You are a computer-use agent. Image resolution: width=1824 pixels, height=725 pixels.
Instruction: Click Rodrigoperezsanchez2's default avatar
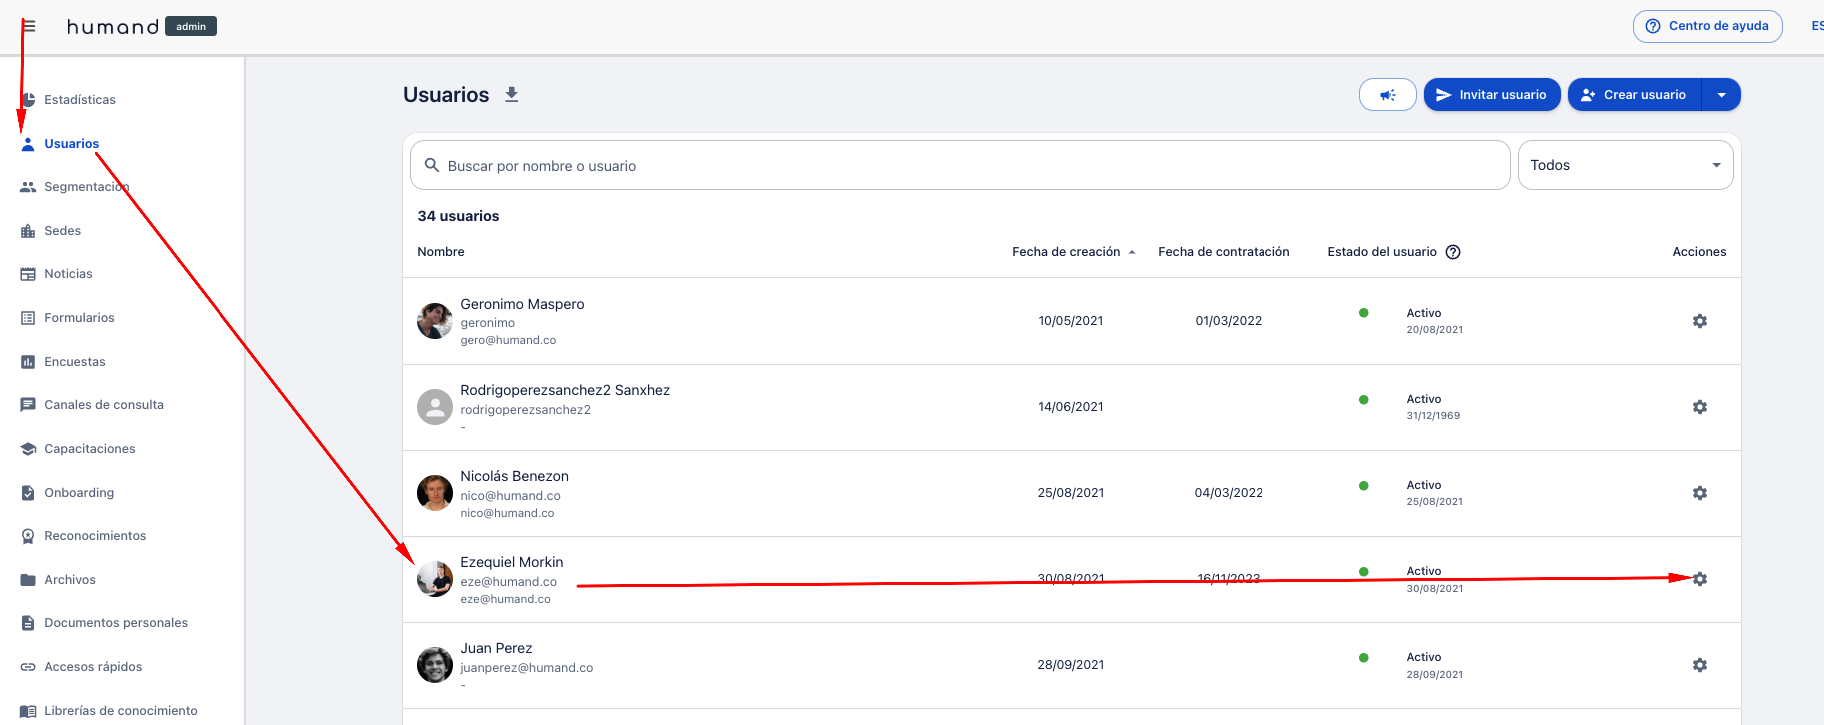[435, 407]
